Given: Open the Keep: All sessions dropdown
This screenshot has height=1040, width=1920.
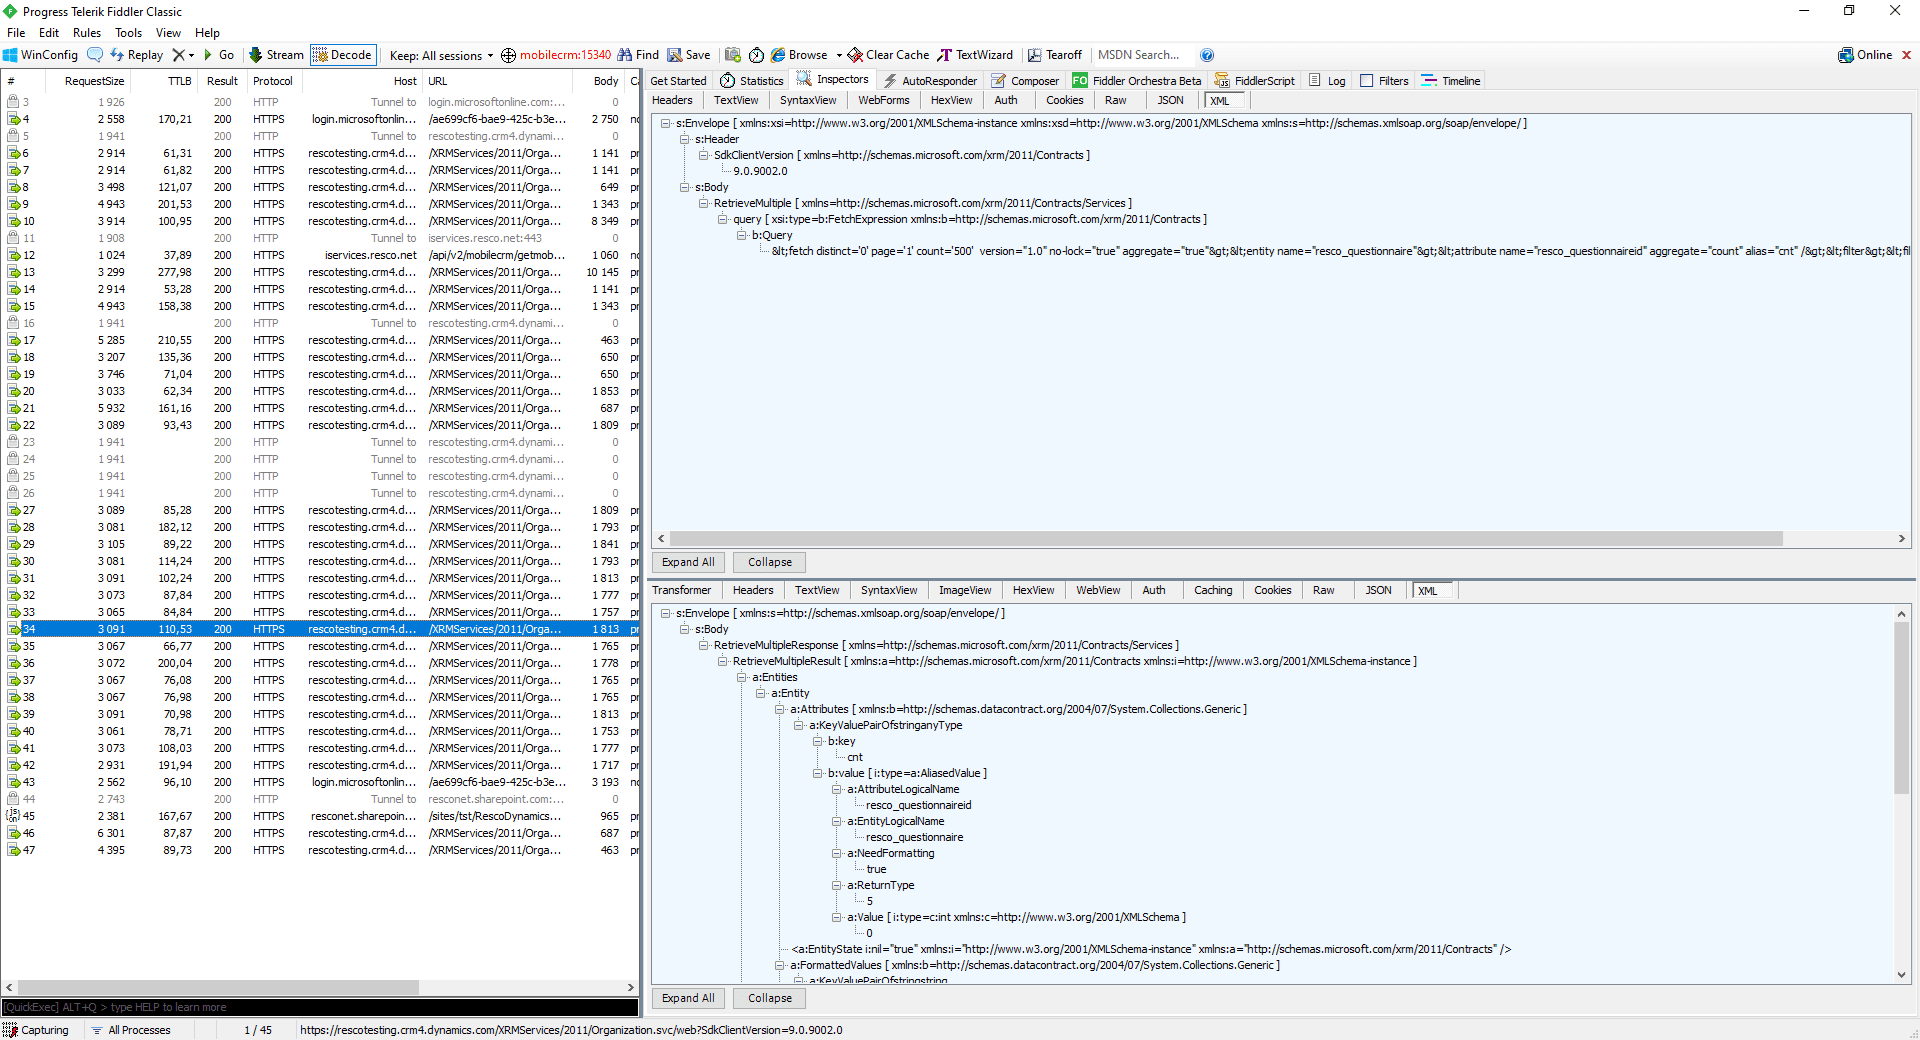Looking at the screenshot, I should (x=441, y=55).
